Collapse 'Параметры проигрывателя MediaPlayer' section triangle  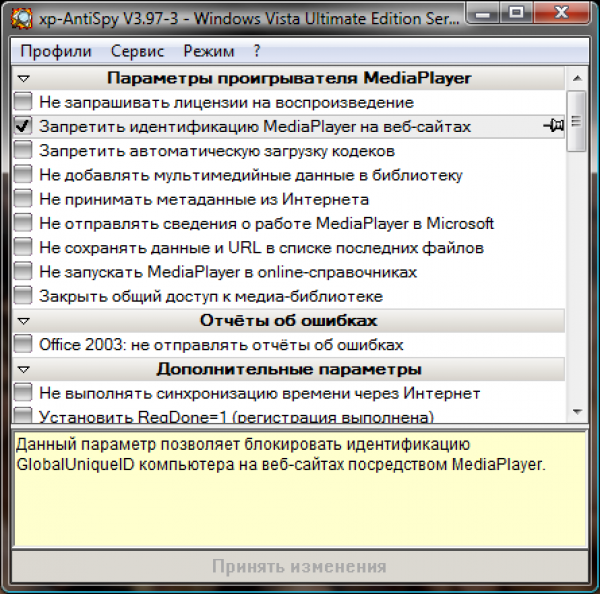(24, 79)
